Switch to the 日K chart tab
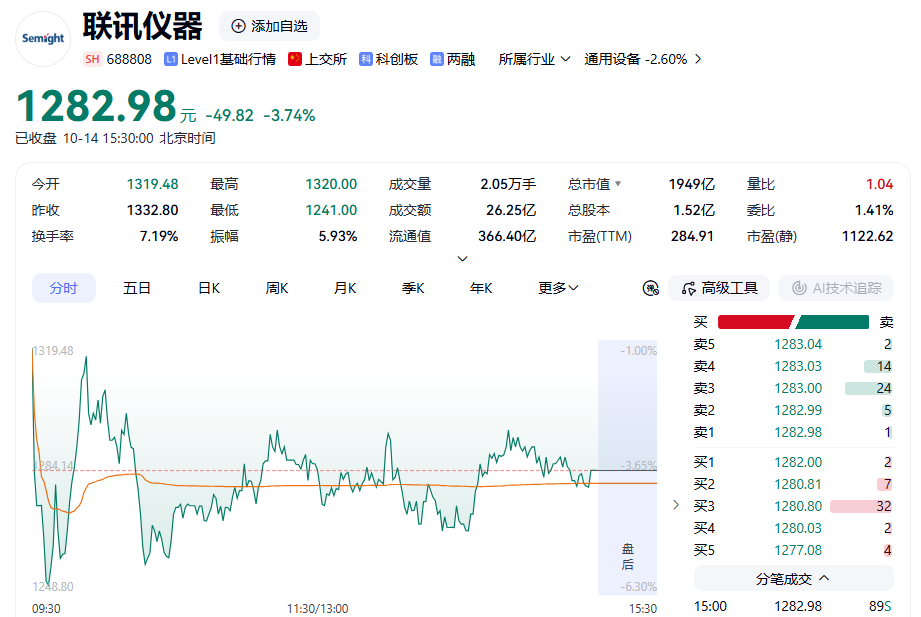The height and width of the screenshot is (617, 921). [x=209, y=288]
